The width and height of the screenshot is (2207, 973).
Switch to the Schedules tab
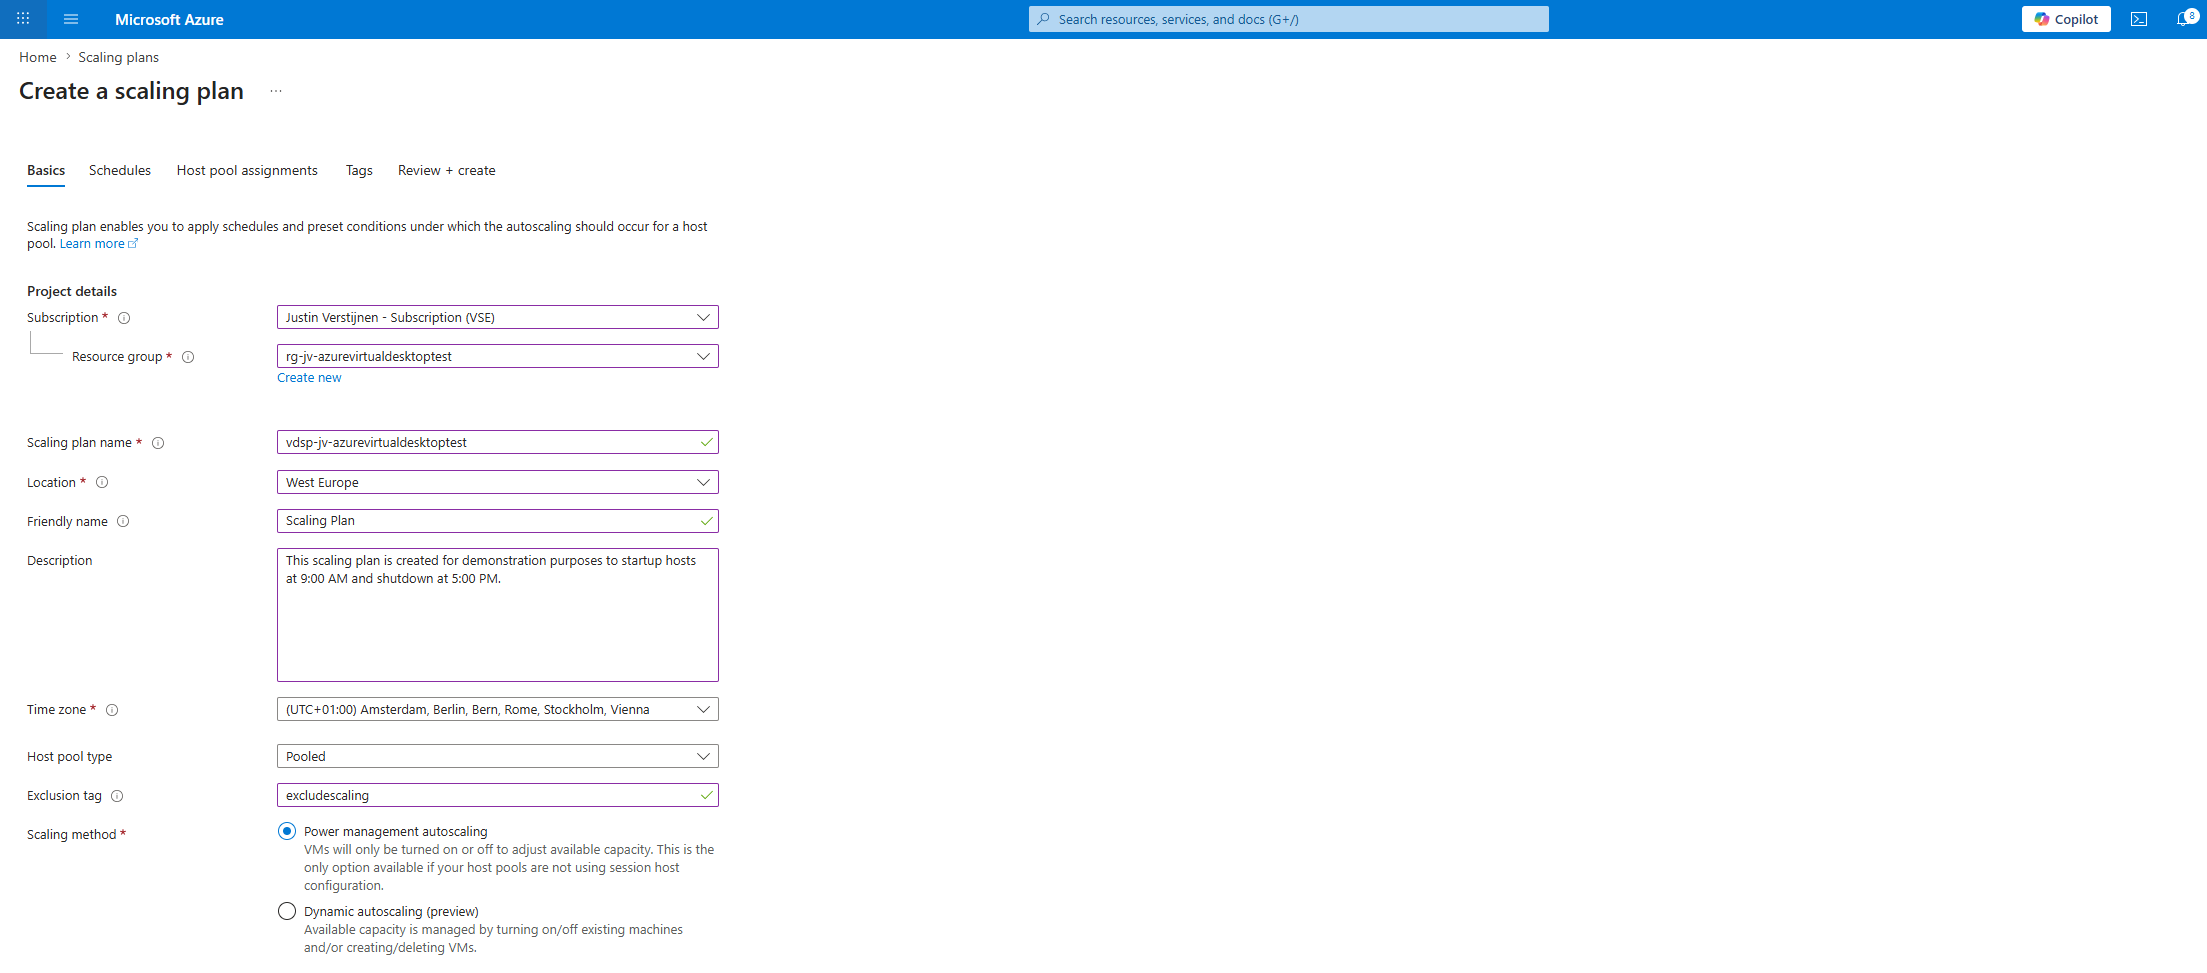[120, 170]
